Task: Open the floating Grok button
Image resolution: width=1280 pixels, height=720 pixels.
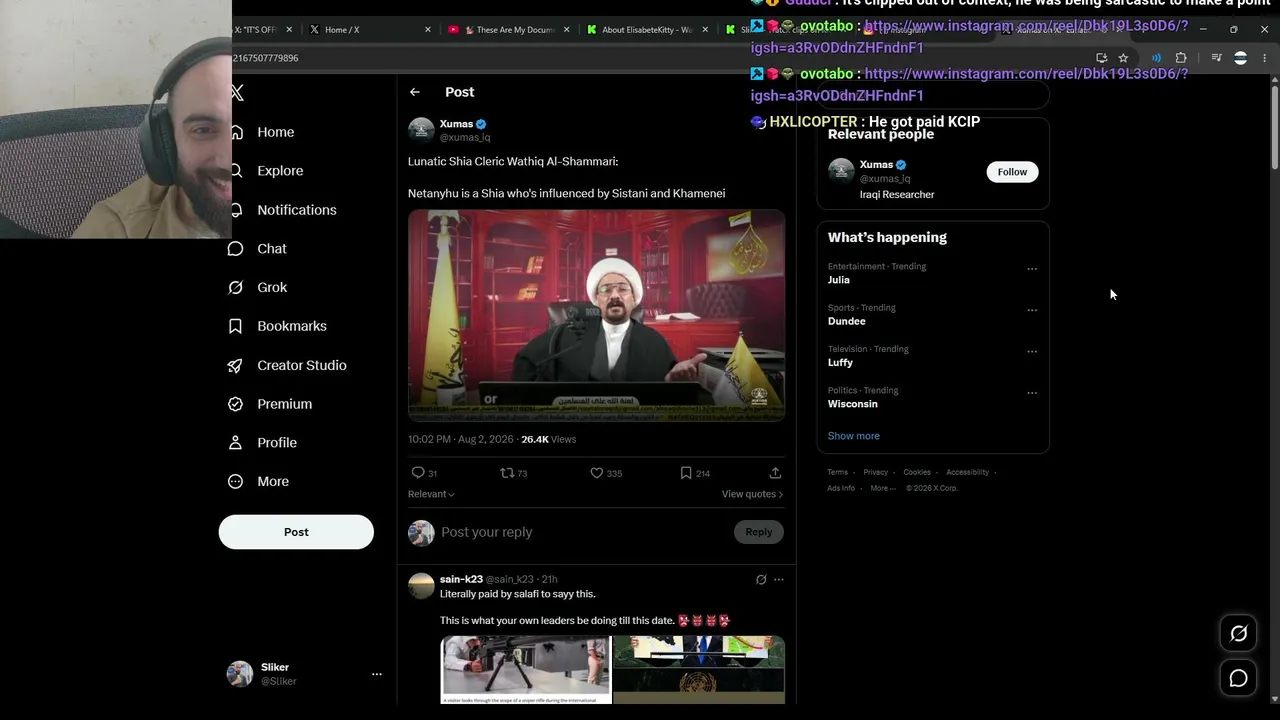Action: (x=1238, y=633)
